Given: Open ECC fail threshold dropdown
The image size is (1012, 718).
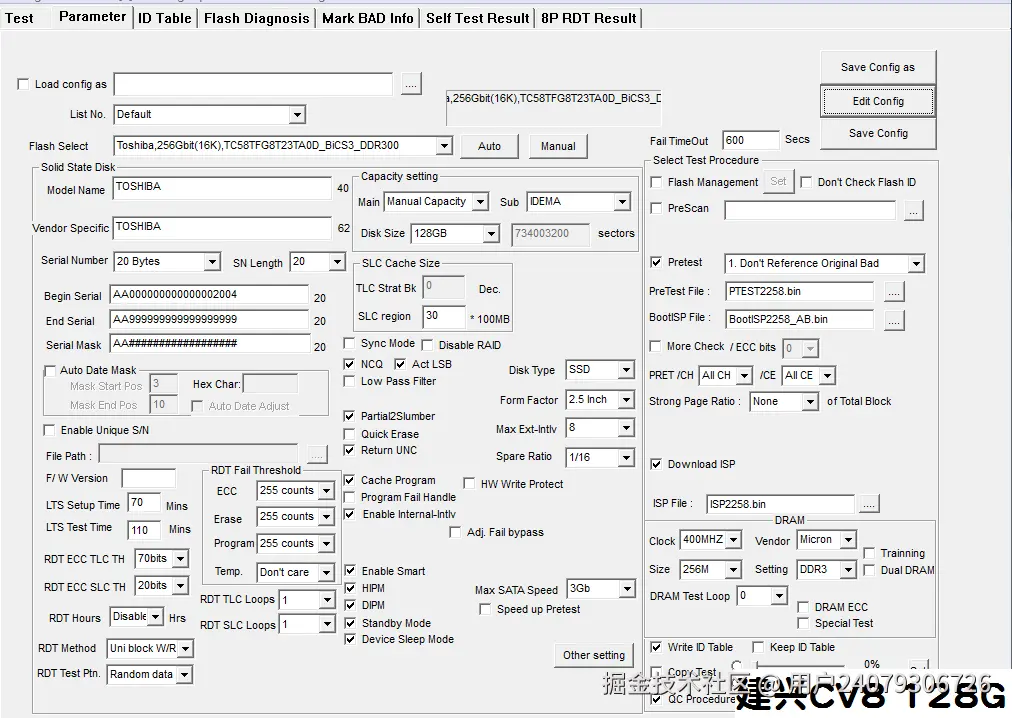Looking at the screenshot, I should pos(327,491).
